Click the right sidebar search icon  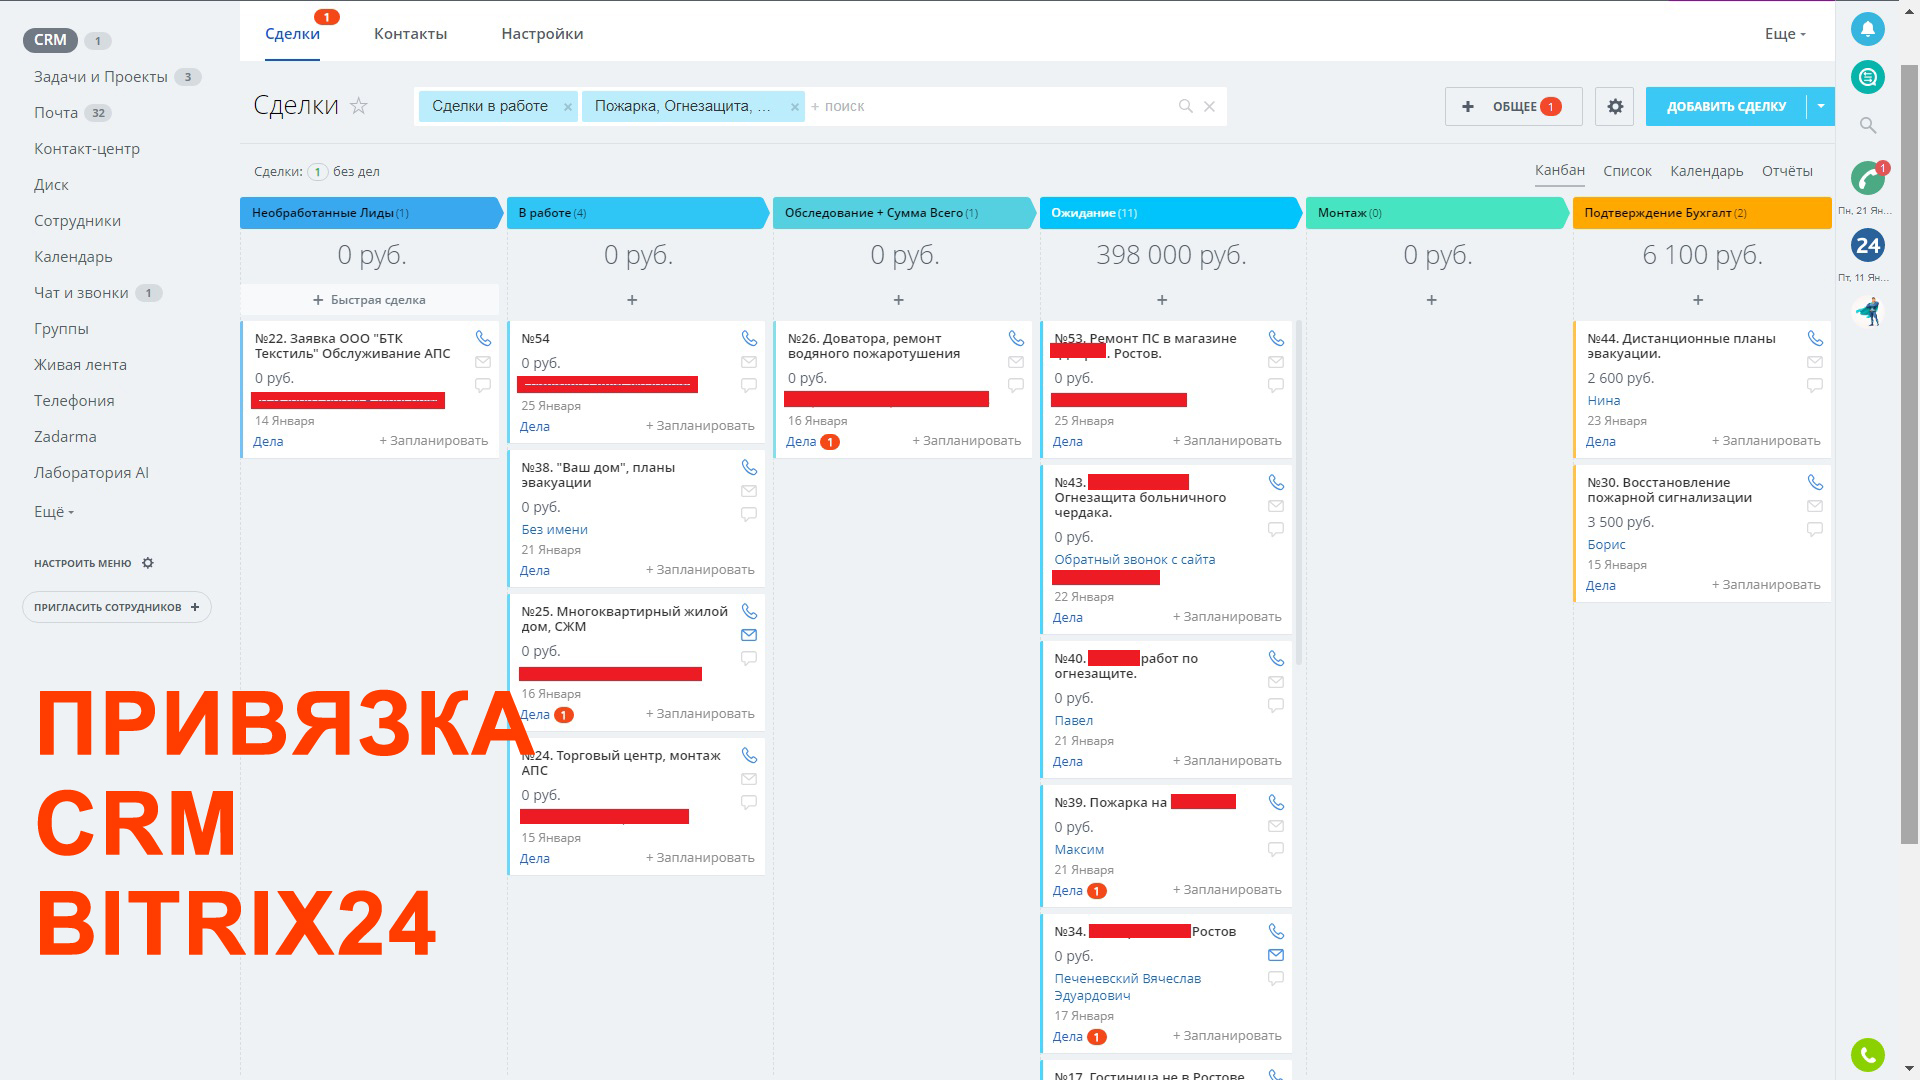tap(1867, 125)
